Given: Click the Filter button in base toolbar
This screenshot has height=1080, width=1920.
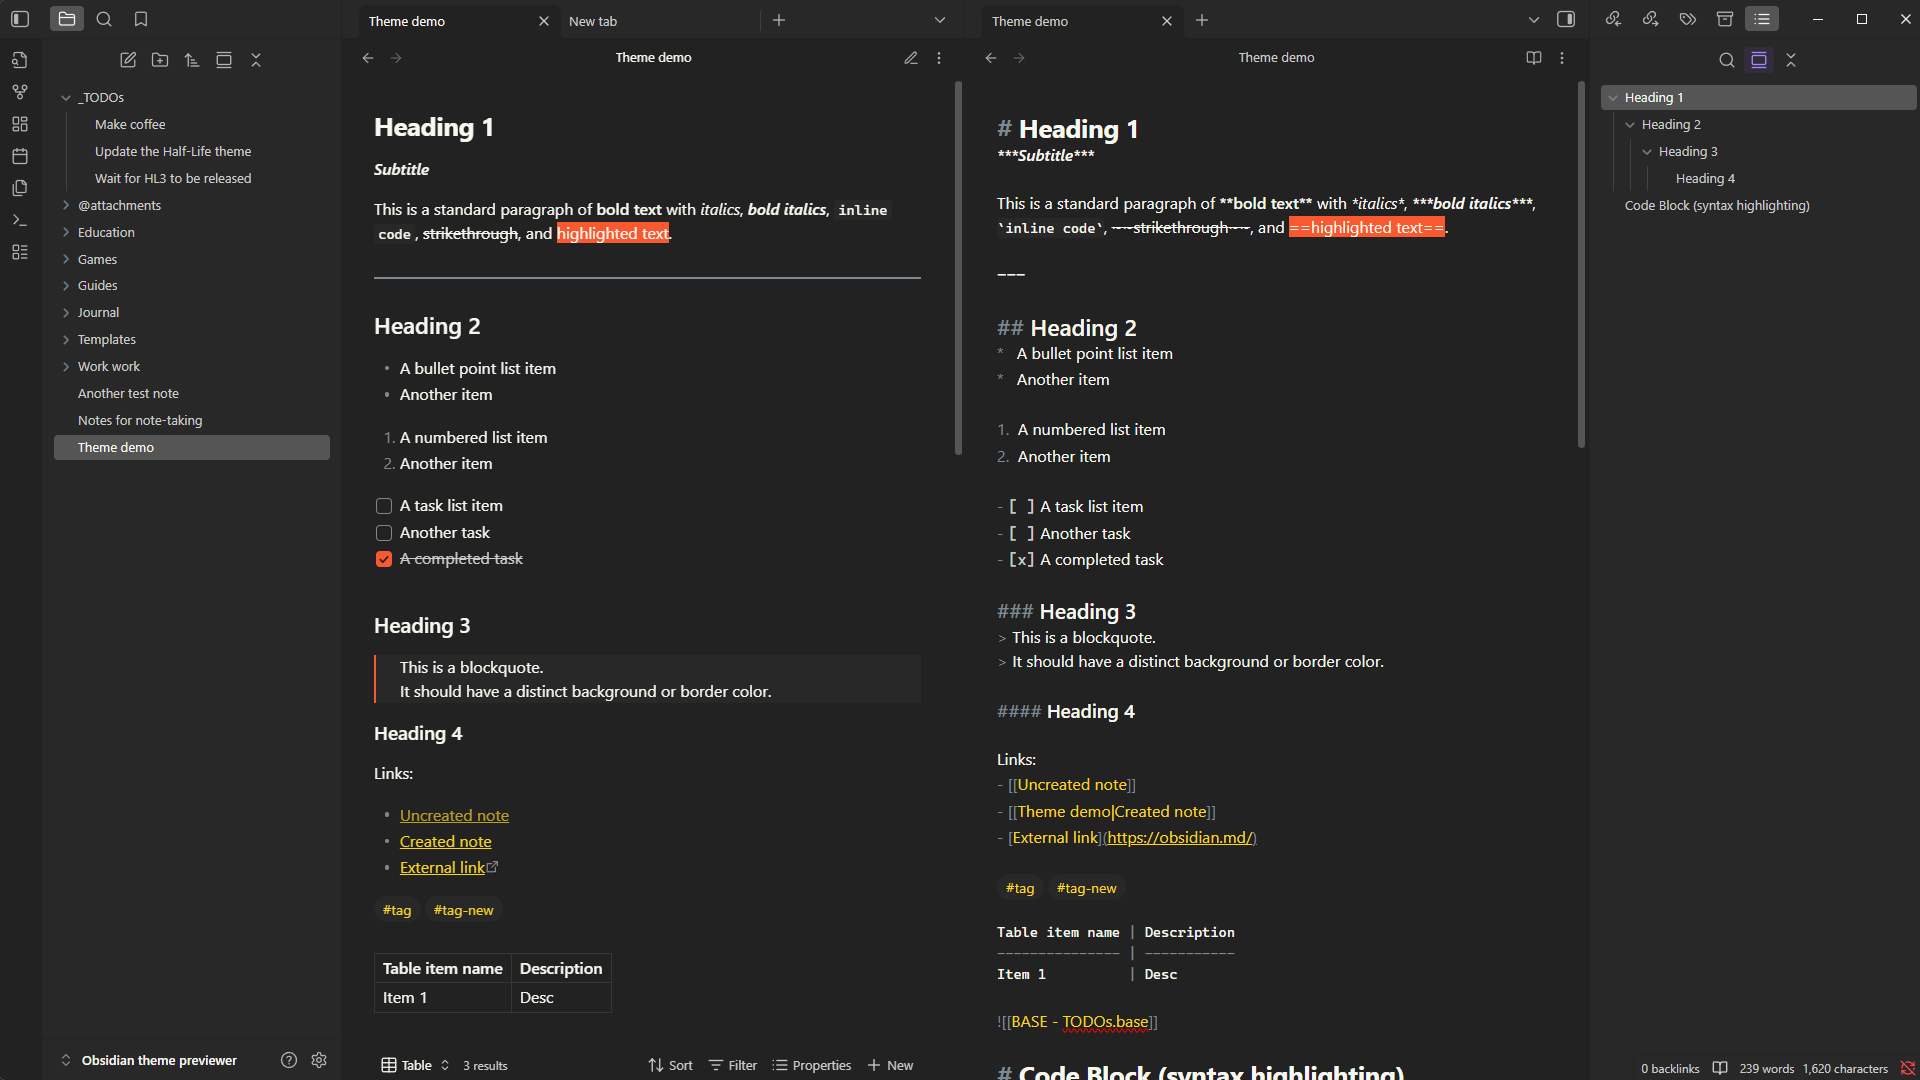Looking at the screenshot, I should tap(733, 1065).
